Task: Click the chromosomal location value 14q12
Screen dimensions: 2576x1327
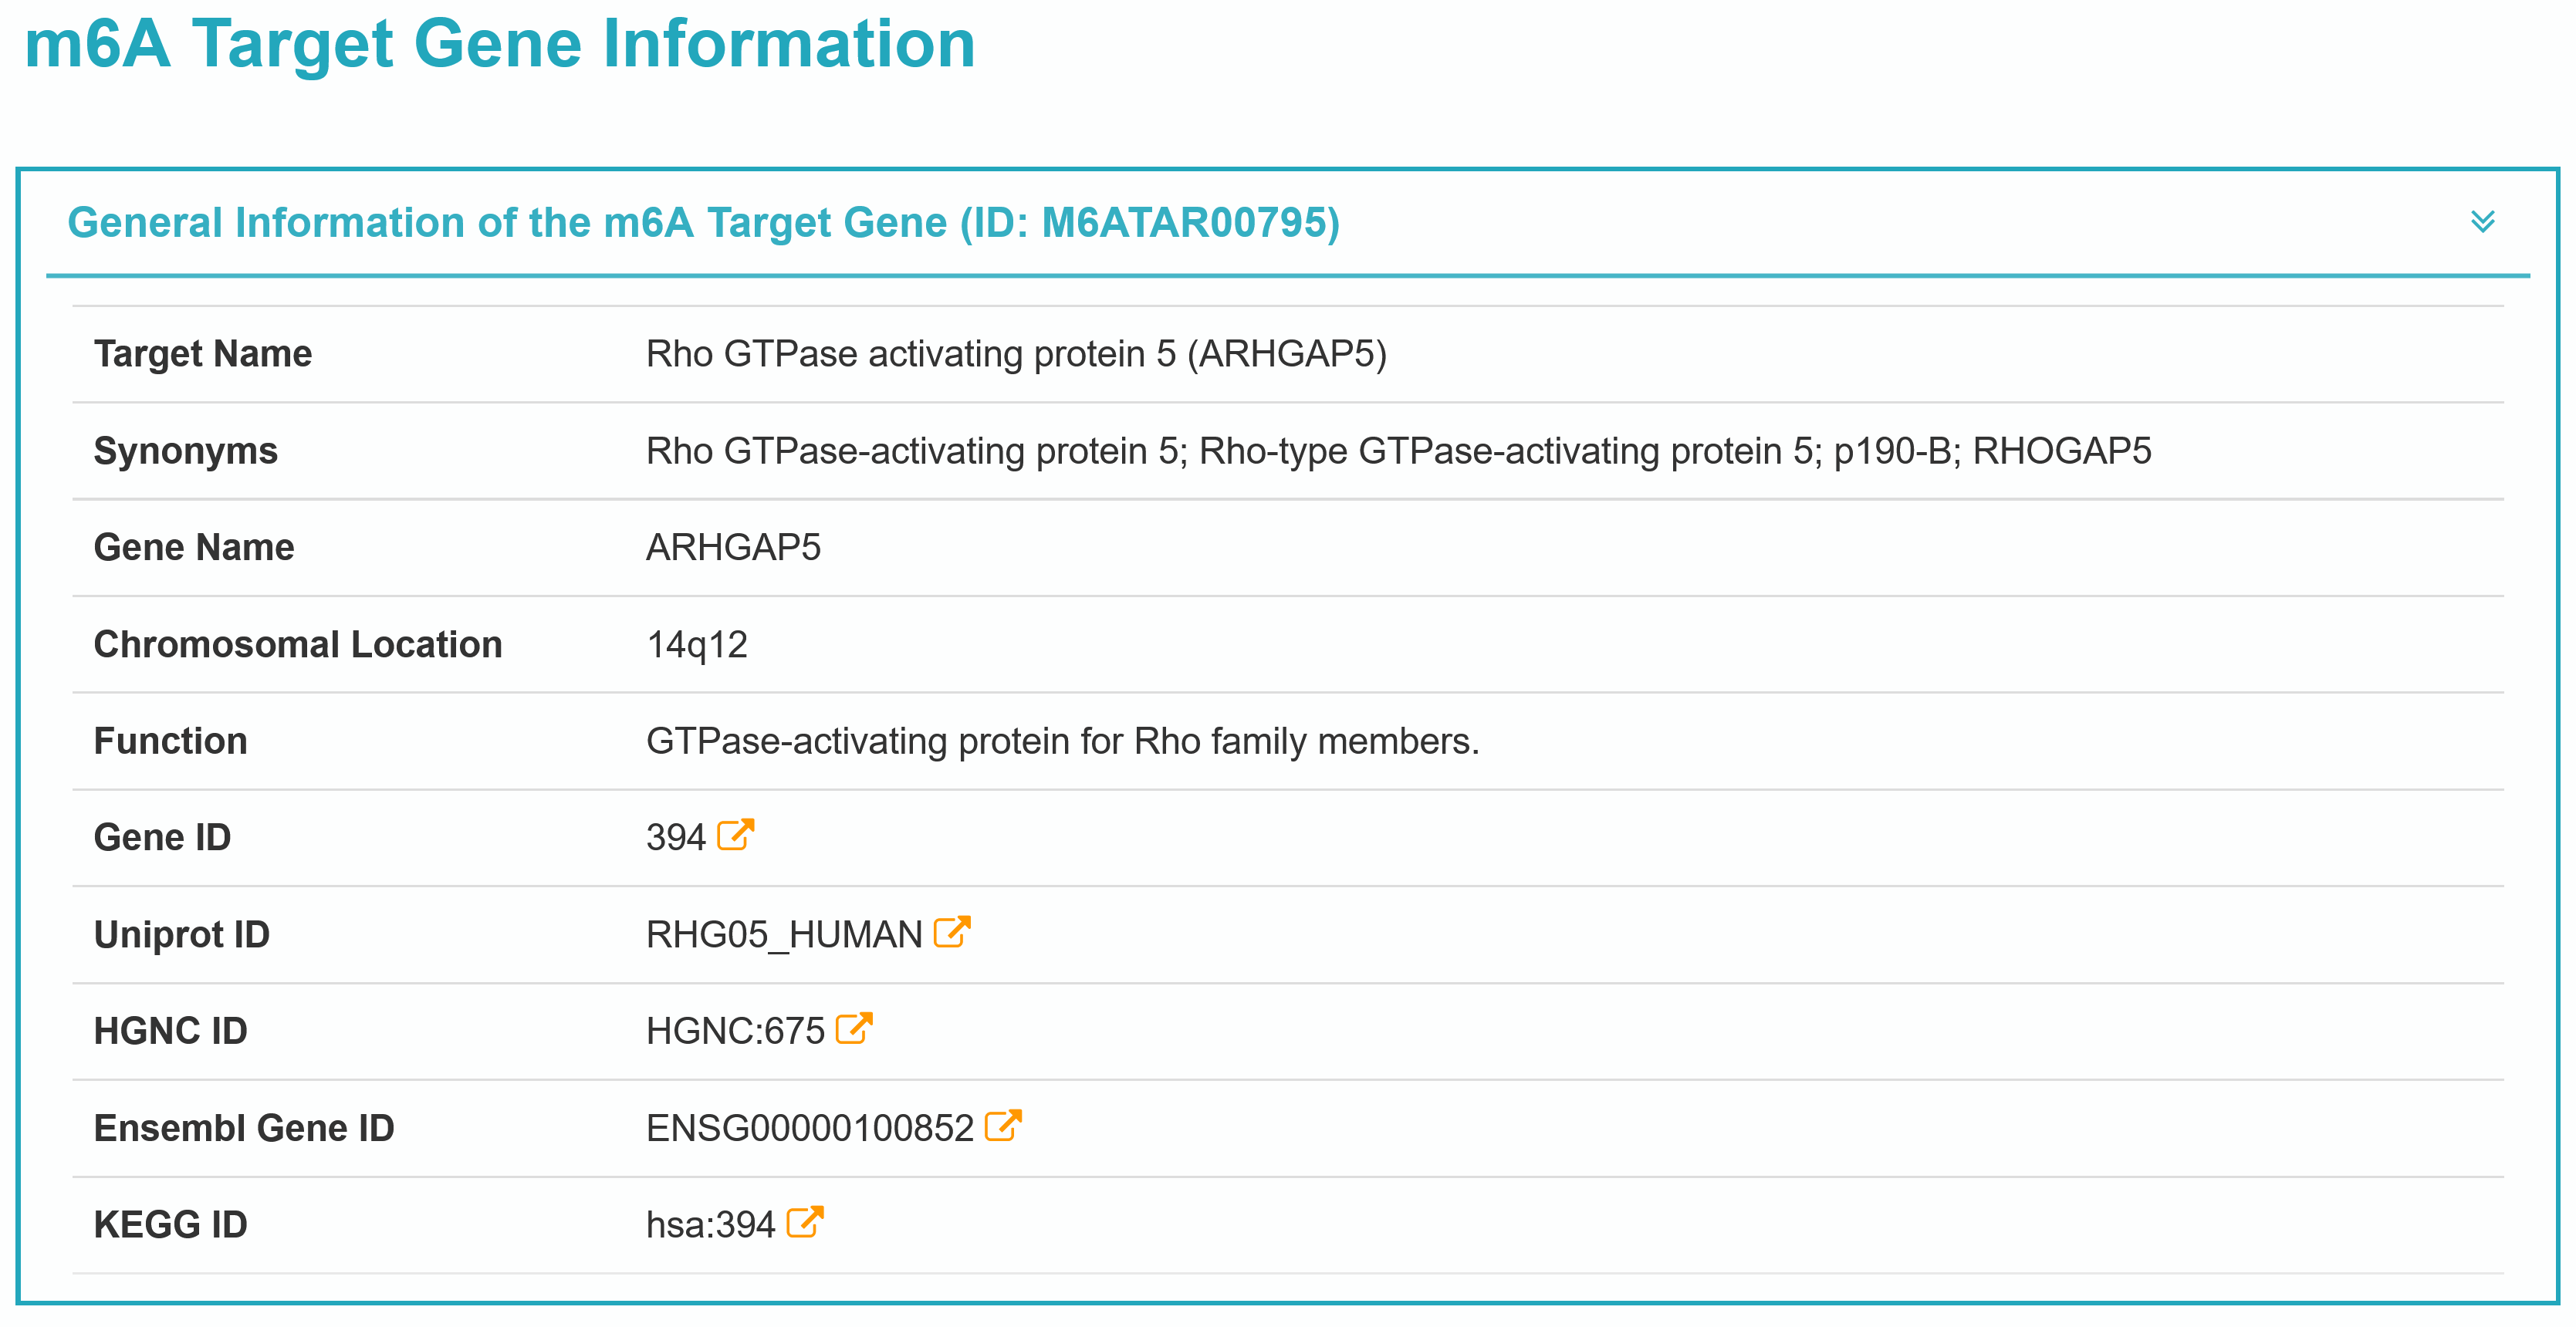Action: coord(696,644)
